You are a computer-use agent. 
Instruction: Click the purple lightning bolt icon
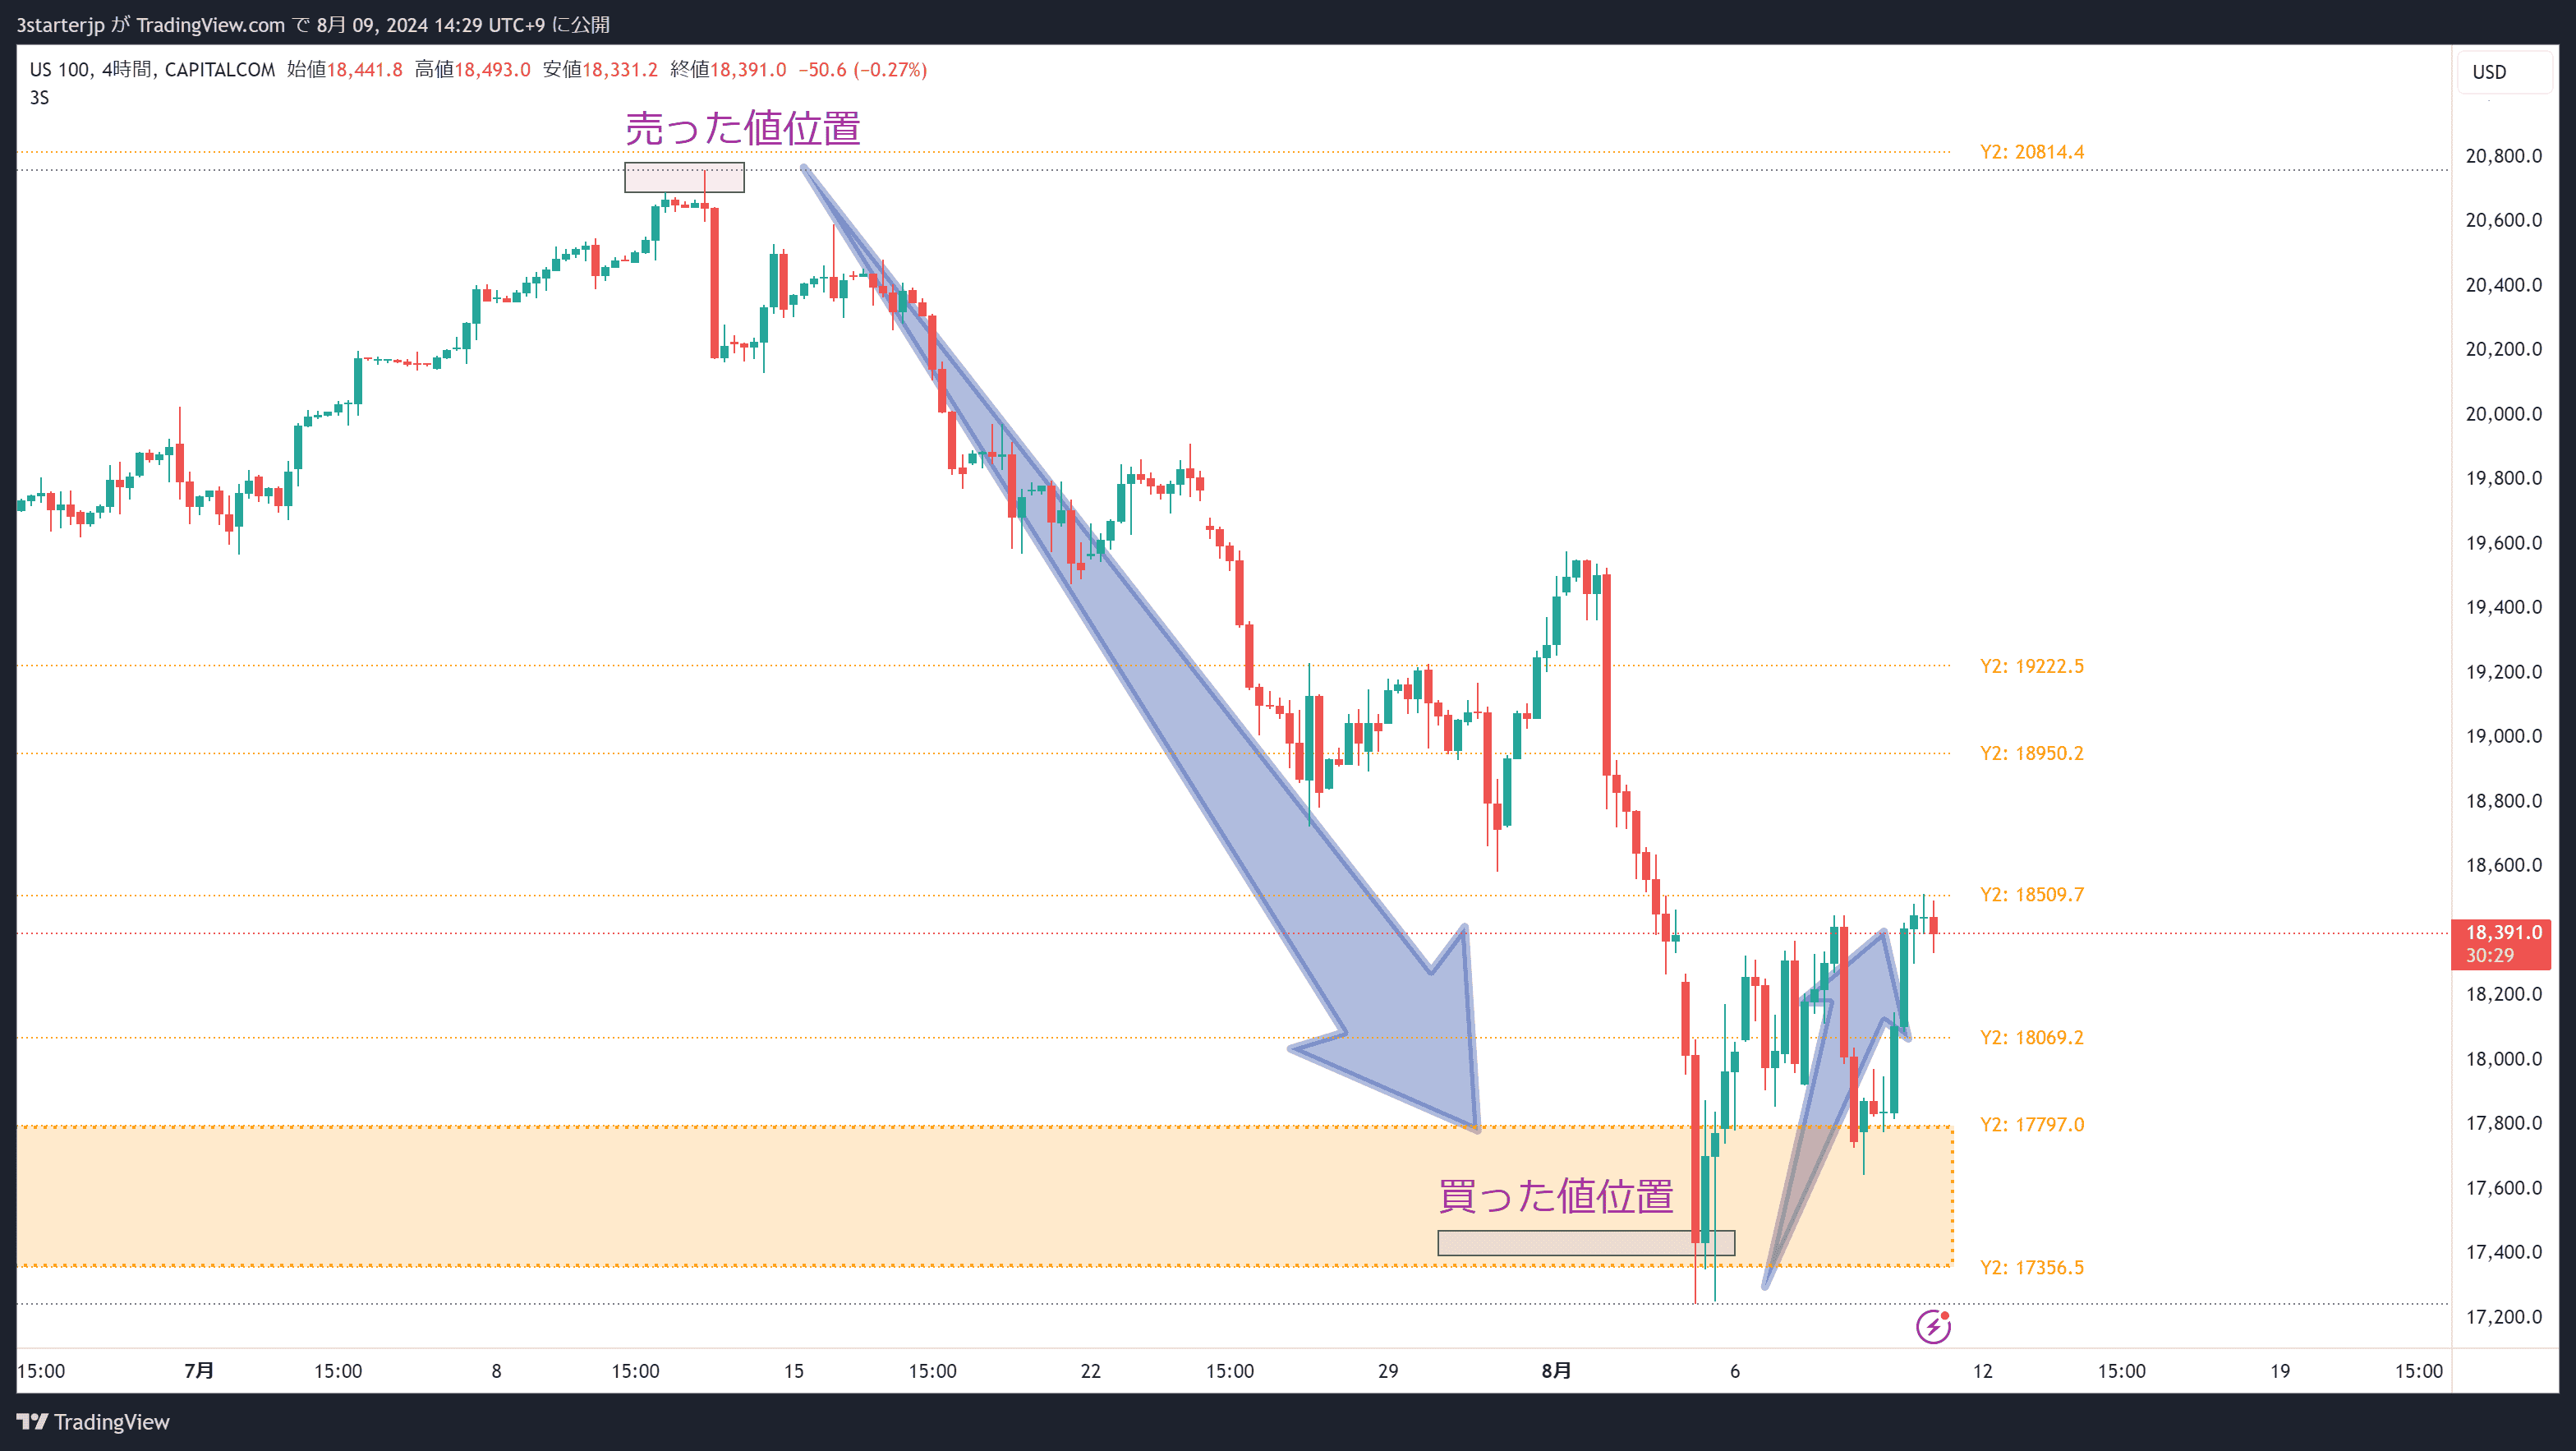pyautogui.click(x=1932, y=1326)
